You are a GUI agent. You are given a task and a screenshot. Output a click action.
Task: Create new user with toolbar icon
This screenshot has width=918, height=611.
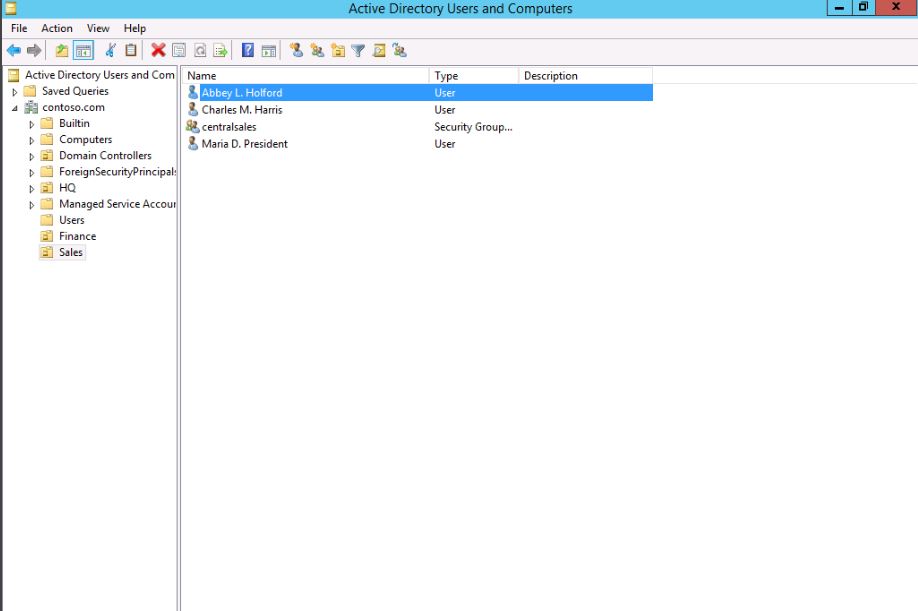297,51
